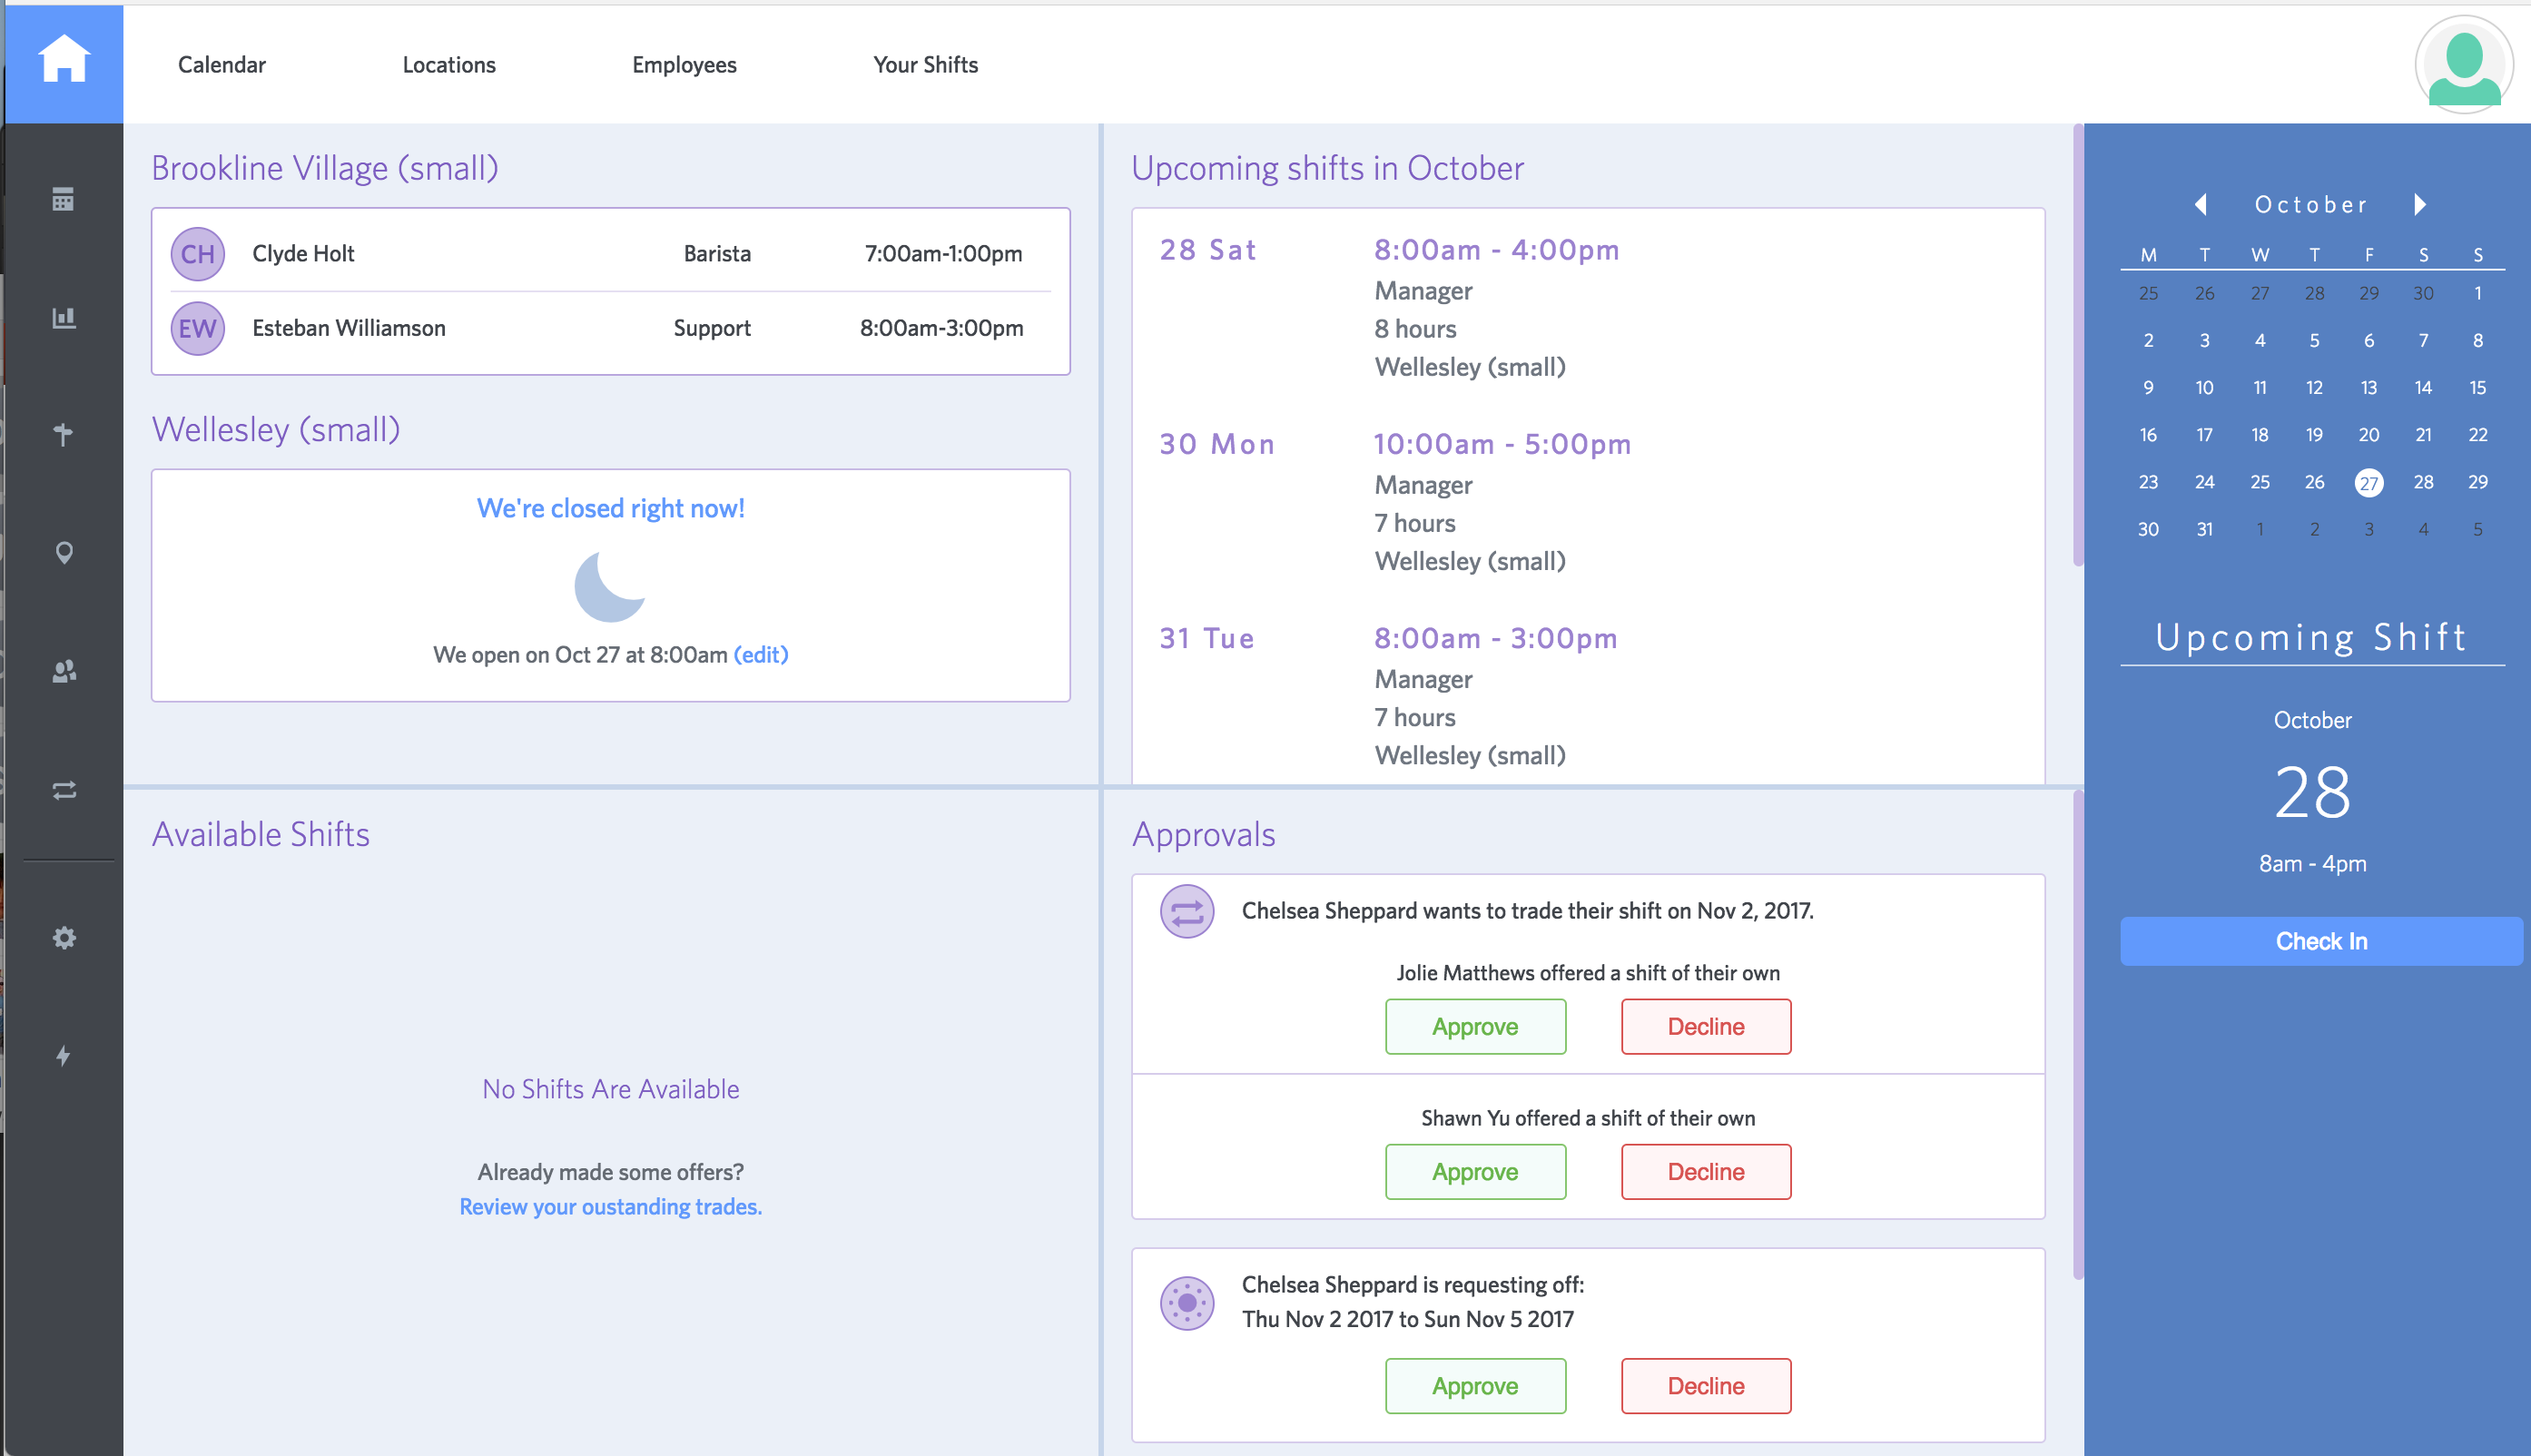Click the location pin sidebar icon
This screenshot has height=1456, width=2531.
[x=64, y=553]
